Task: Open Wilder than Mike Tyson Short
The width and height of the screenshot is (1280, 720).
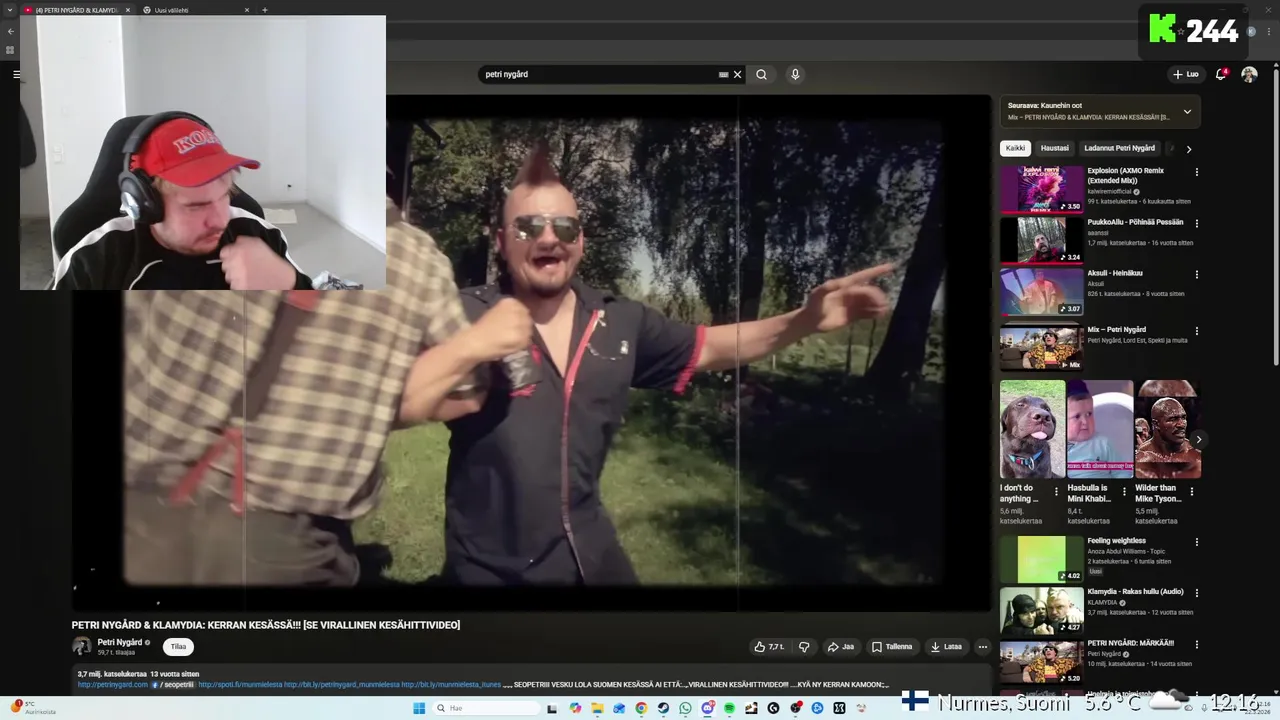Action: click(1168, 429)
